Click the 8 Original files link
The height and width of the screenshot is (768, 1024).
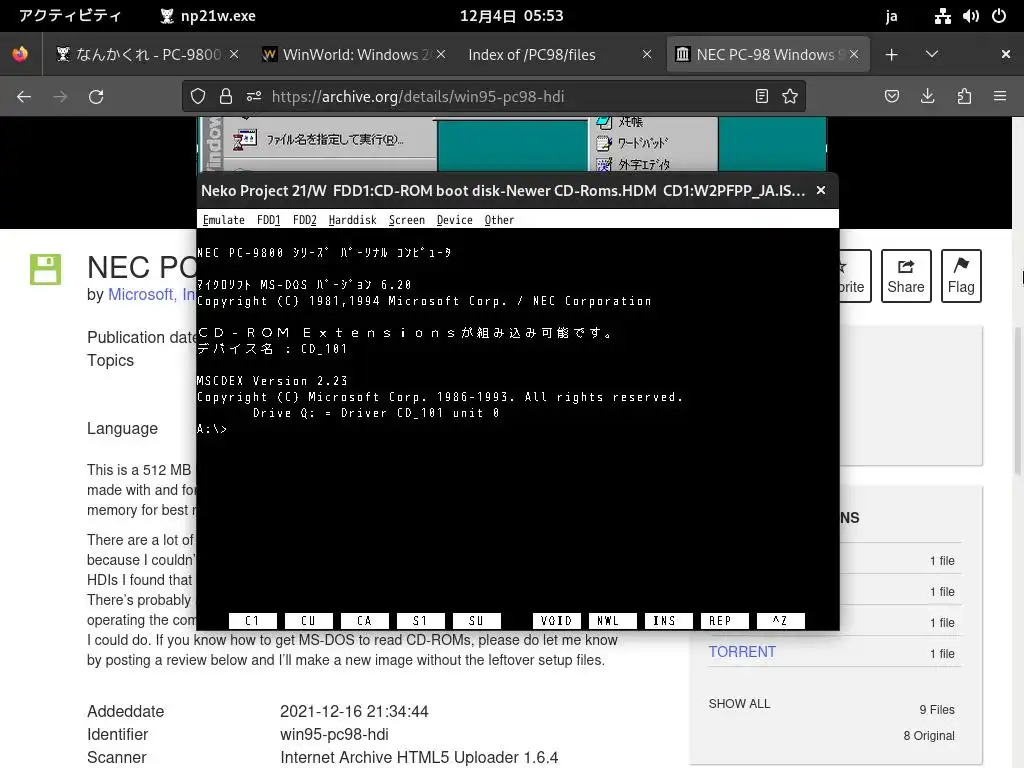pos(929,735)
